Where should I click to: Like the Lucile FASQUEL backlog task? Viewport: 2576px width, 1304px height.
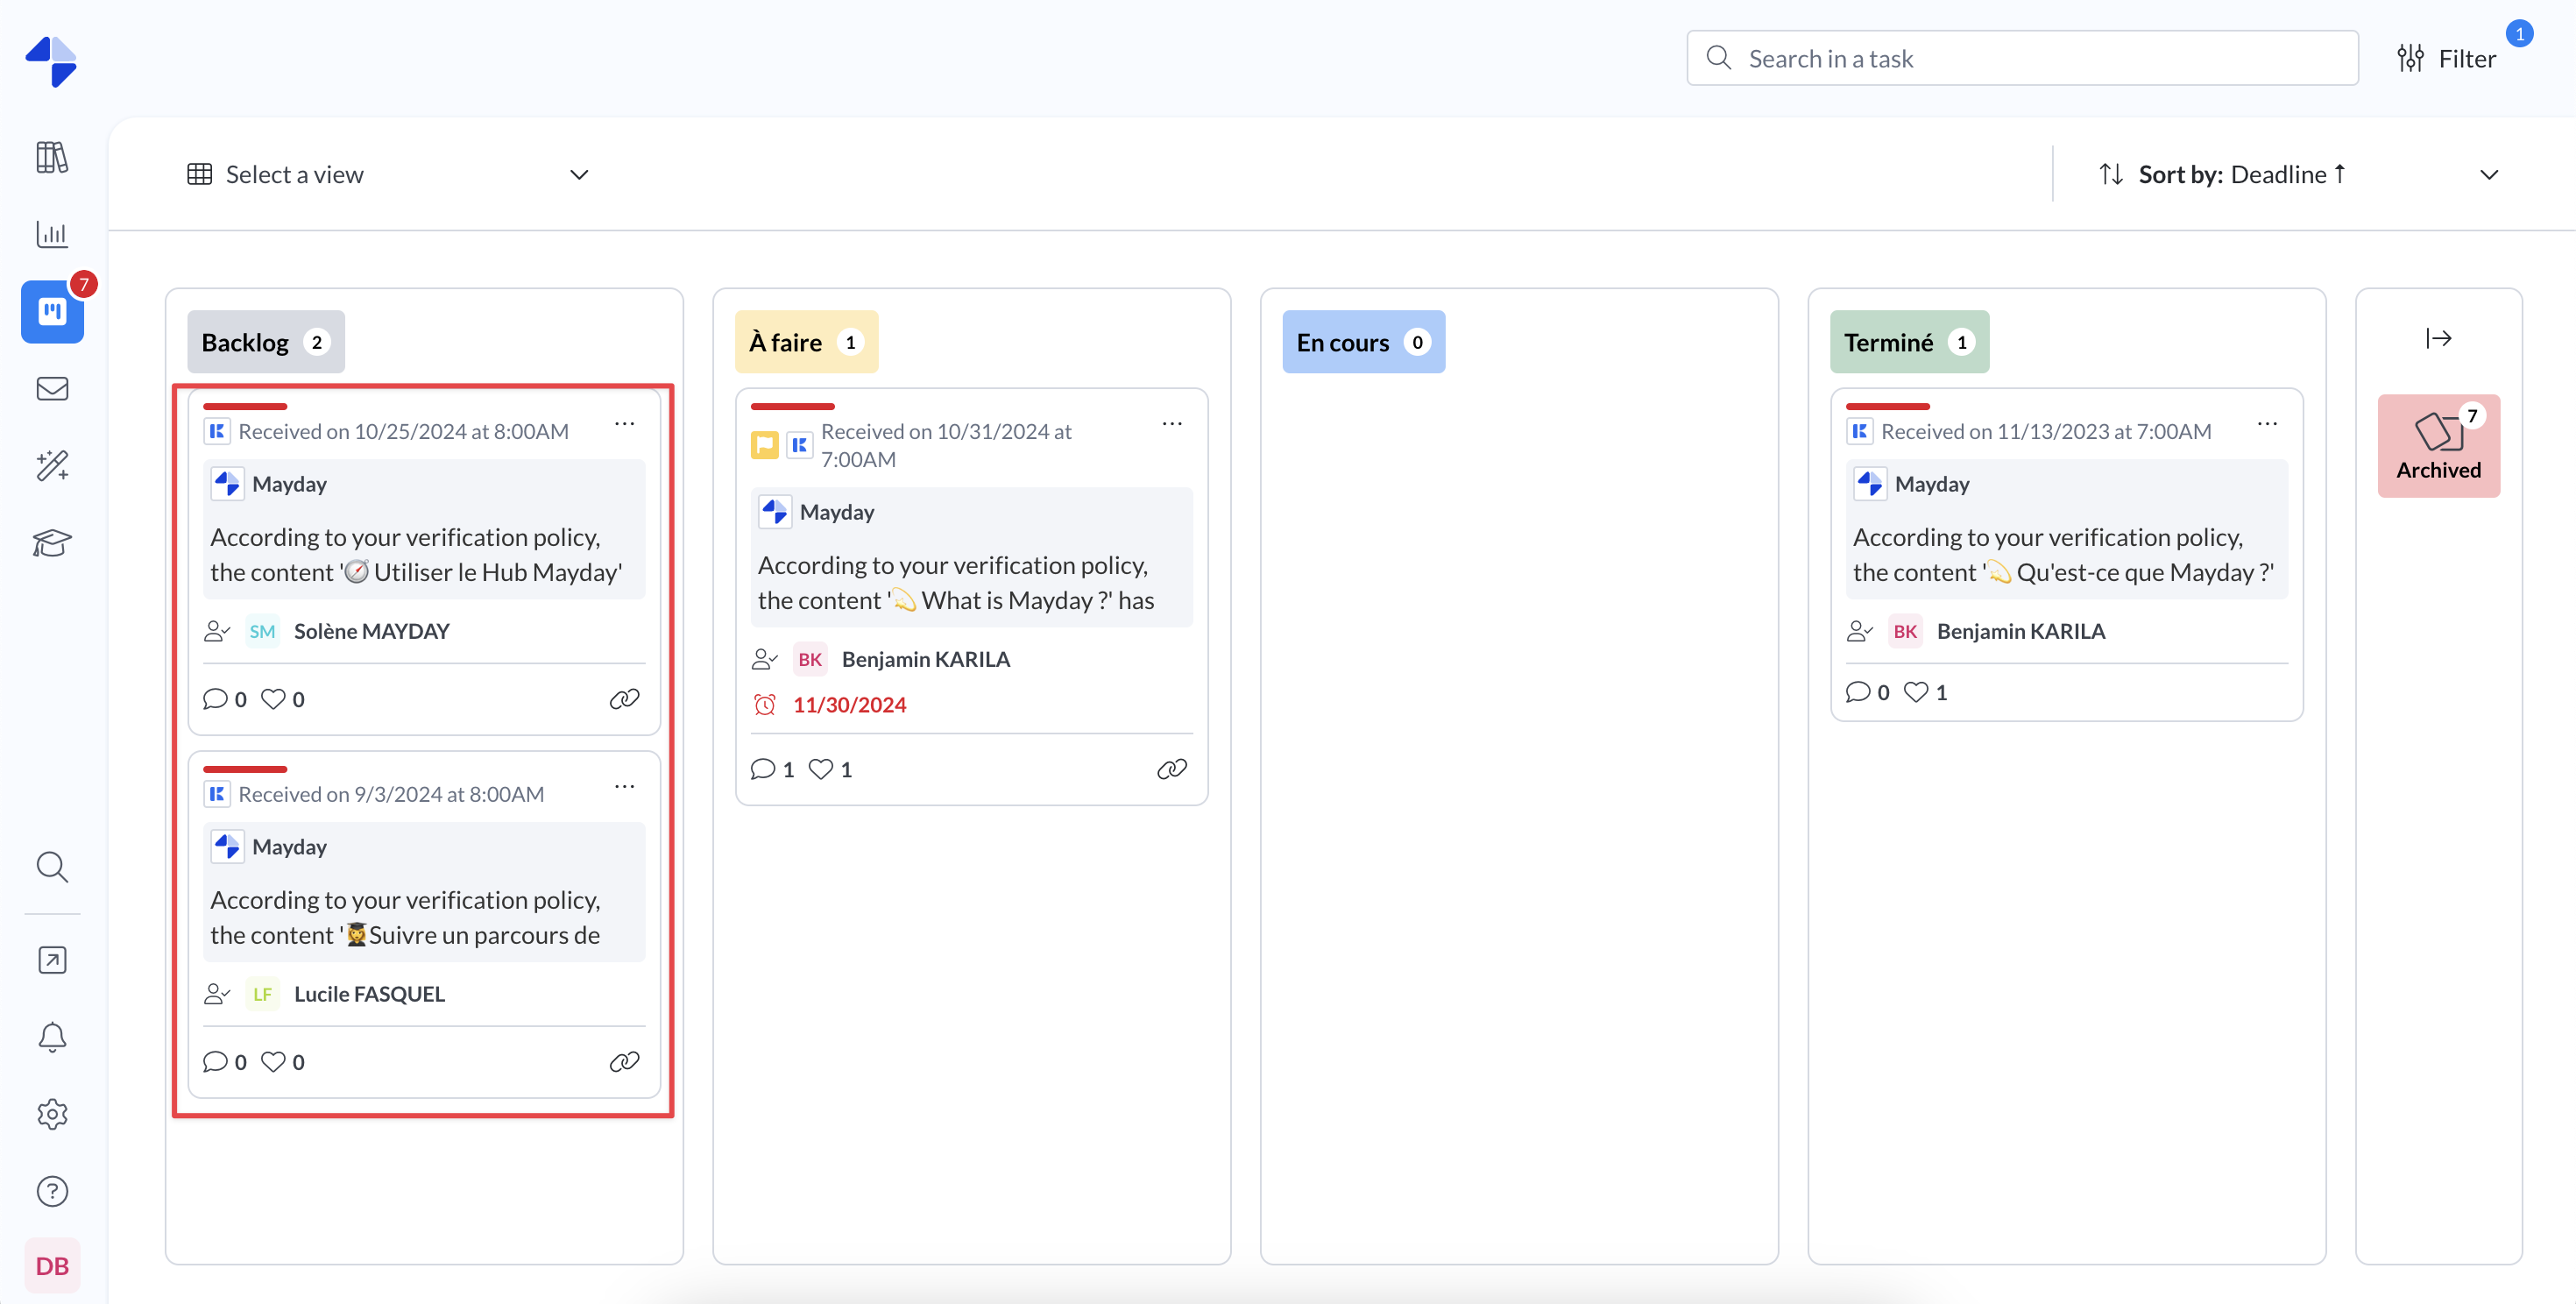click(273, 1062)
